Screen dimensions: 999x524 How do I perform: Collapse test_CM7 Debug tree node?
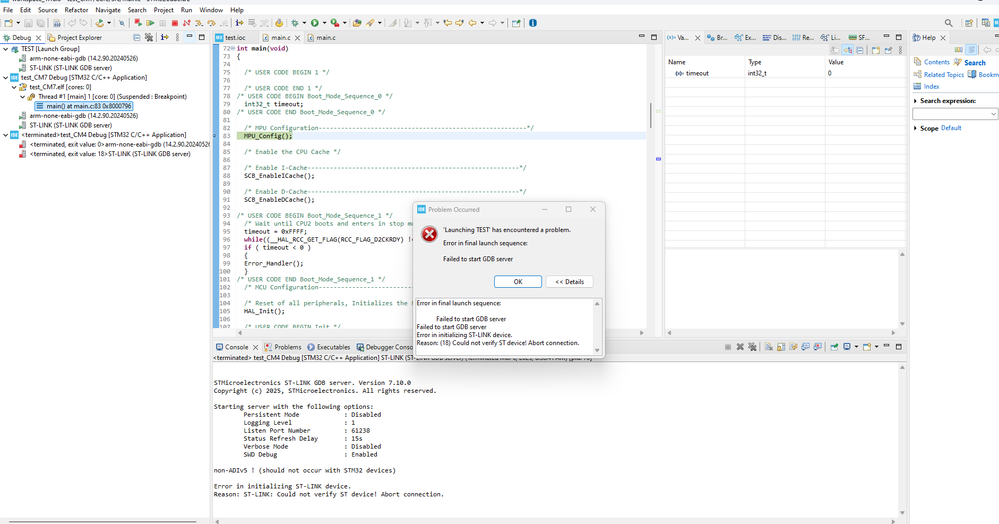point(6,77)
